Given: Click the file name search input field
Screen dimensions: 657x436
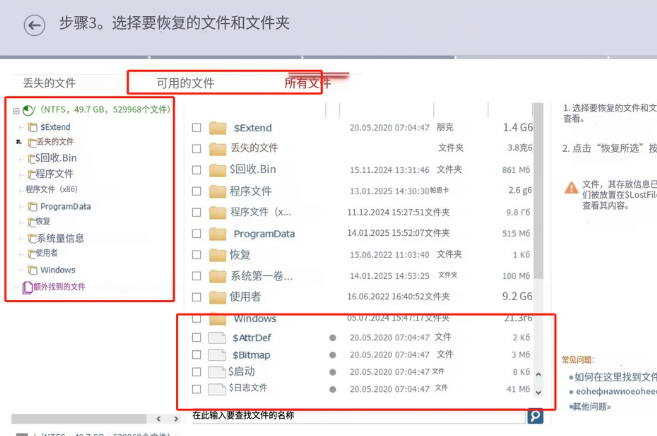Looking at the screenshot, I should click(359, 415).
